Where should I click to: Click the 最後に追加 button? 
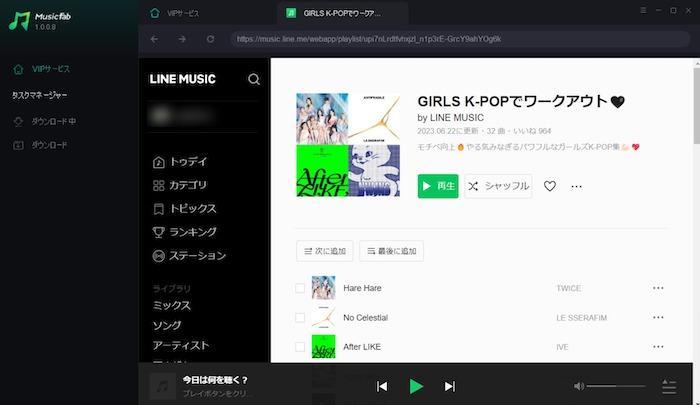[392, 251]
